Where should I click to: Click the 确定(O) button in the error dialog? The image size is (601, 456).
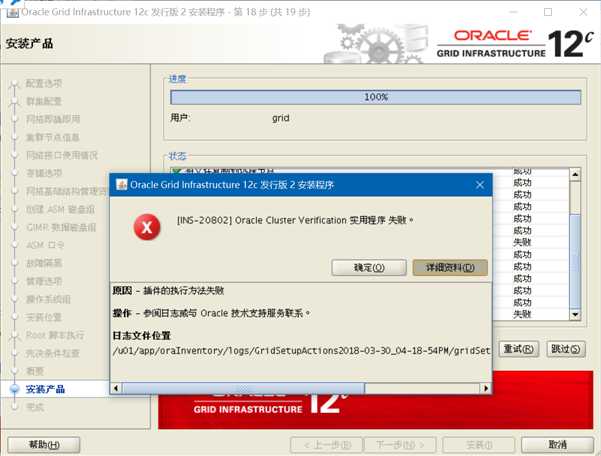(x=369, y=267)
